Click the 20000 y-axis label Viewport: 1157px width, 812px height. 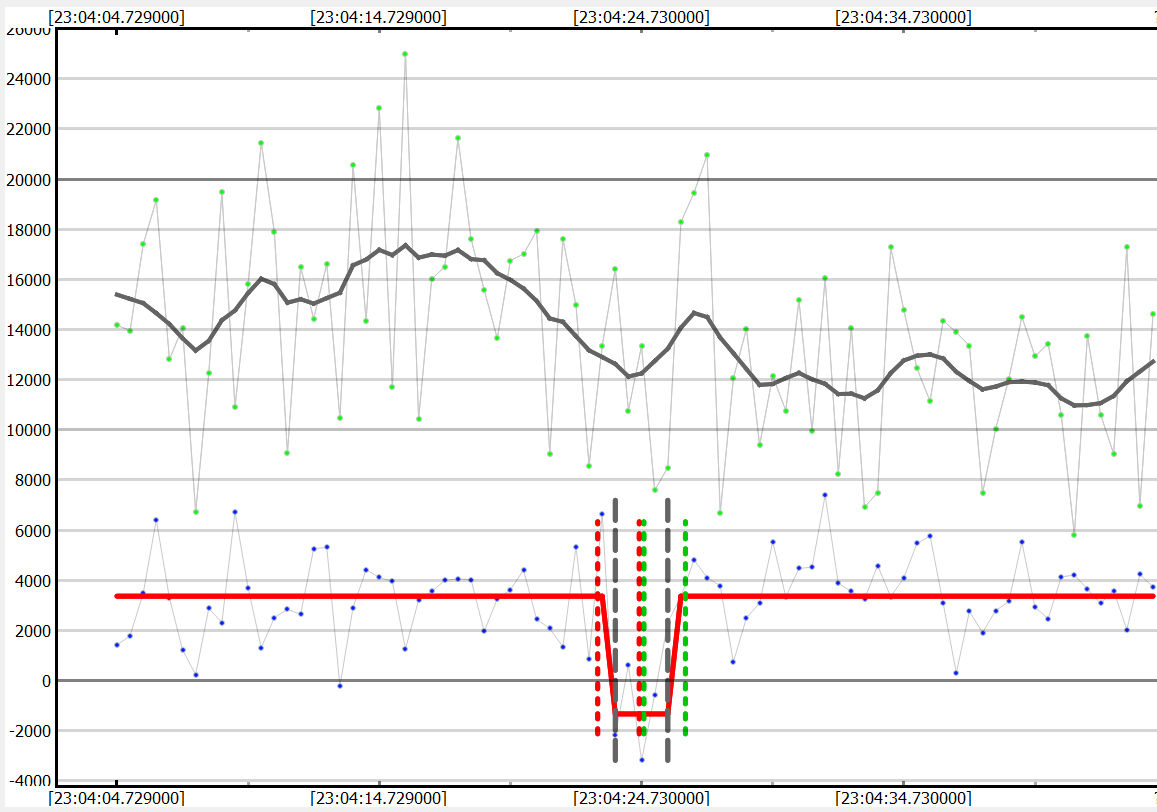click(x=28, y=179)
